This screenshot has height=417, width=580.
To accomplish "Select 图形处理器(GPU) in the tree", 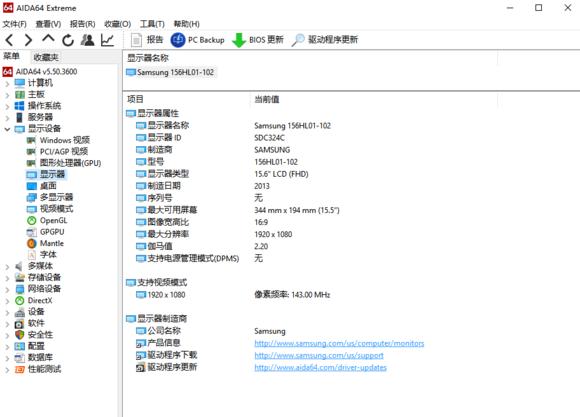I will coord(64,163).
